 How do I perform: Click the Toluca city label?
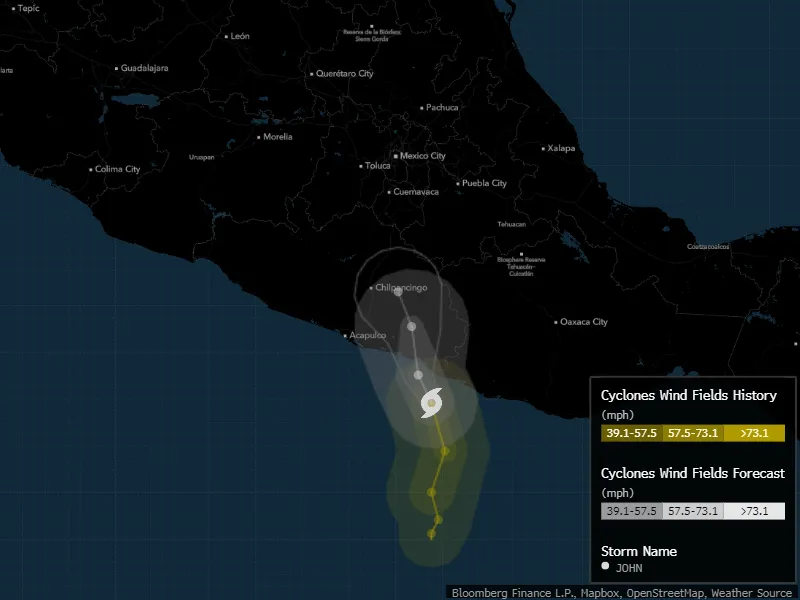coord(378,165)
